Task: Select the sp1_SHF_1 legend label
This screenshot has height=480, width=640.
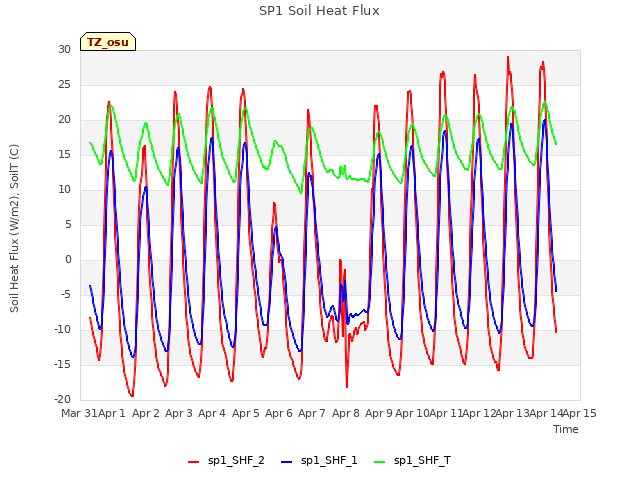Action: click(x=329, y=460)
